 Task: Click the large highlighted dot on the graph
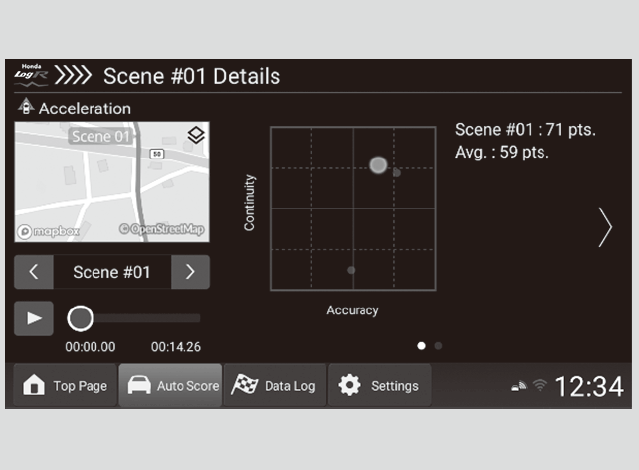click(378, 165)
